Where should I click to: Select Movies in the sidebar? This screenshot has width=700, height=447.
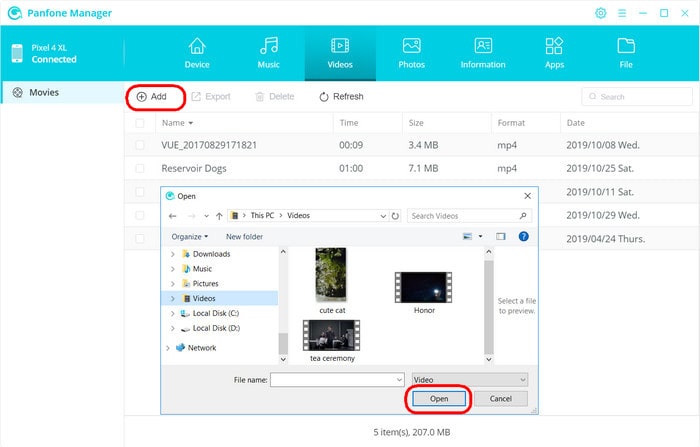(62, 92)
